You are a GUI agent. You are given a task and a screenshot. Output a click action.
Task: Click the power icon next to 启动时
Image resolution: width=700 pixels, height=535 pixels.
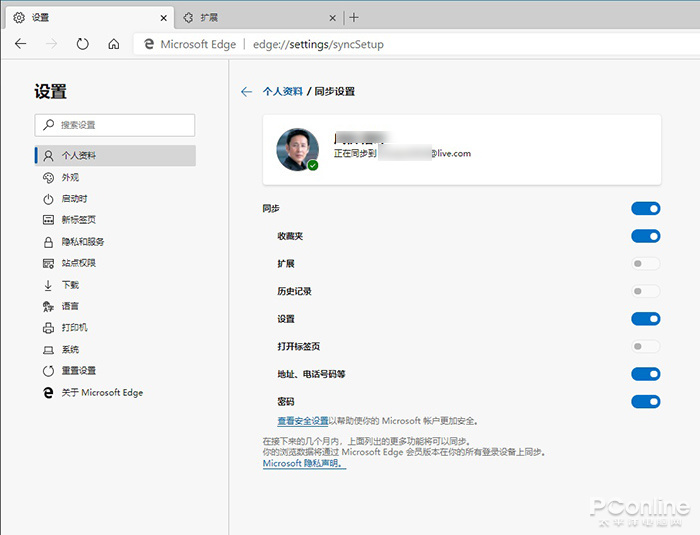48,199
